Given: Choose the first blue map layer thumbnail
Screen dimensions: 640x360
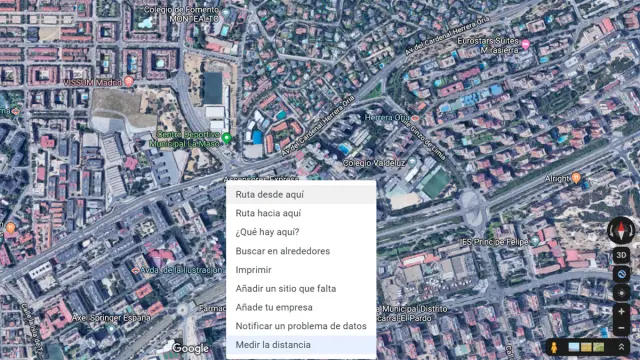Looking at the screenshot, I should pos(574,347).
